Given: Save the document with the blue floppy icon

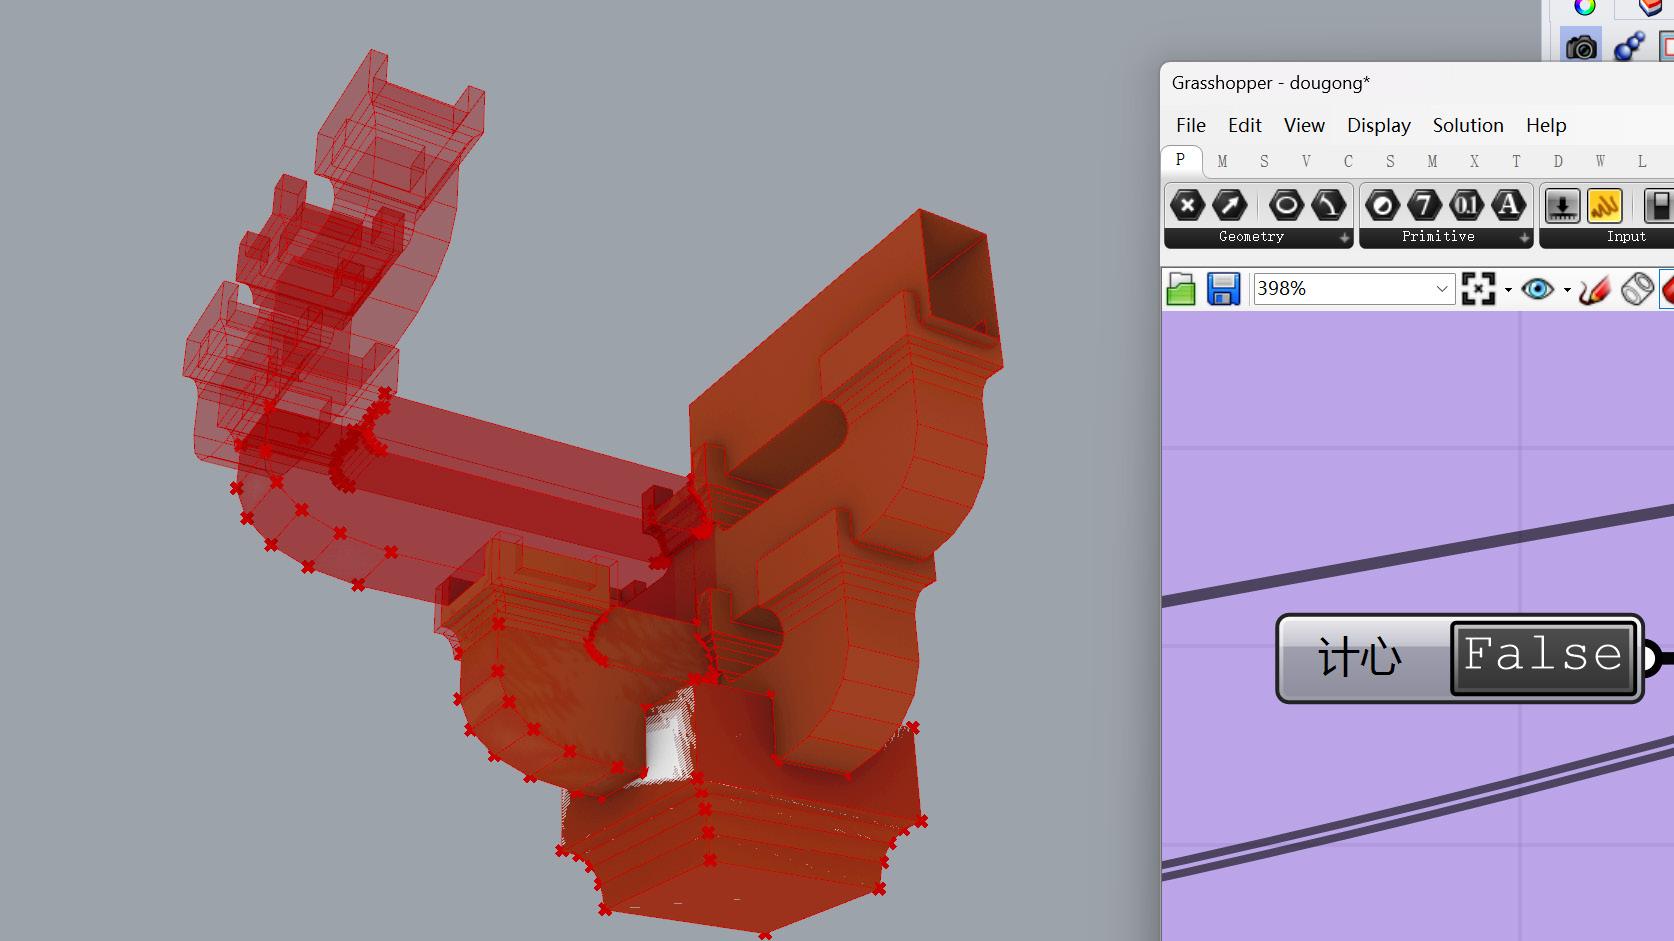Looking at the screenshot, I should coord(1223,289).
